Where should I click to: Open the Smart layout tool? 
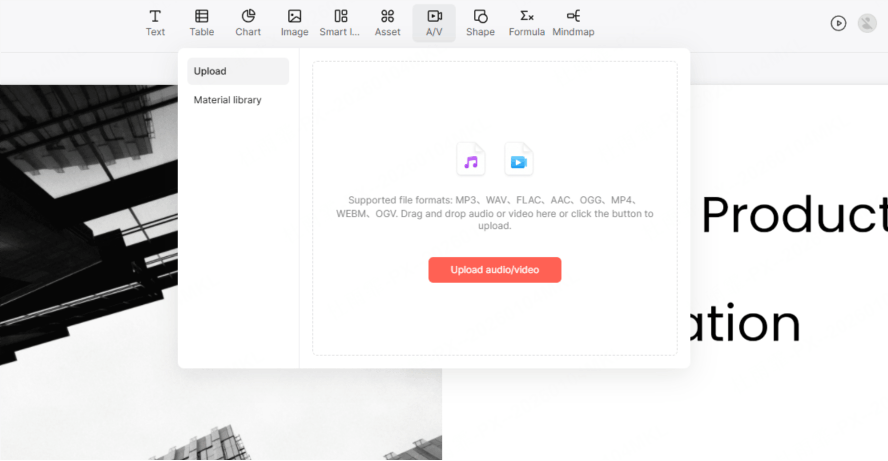tap(341, 23)
